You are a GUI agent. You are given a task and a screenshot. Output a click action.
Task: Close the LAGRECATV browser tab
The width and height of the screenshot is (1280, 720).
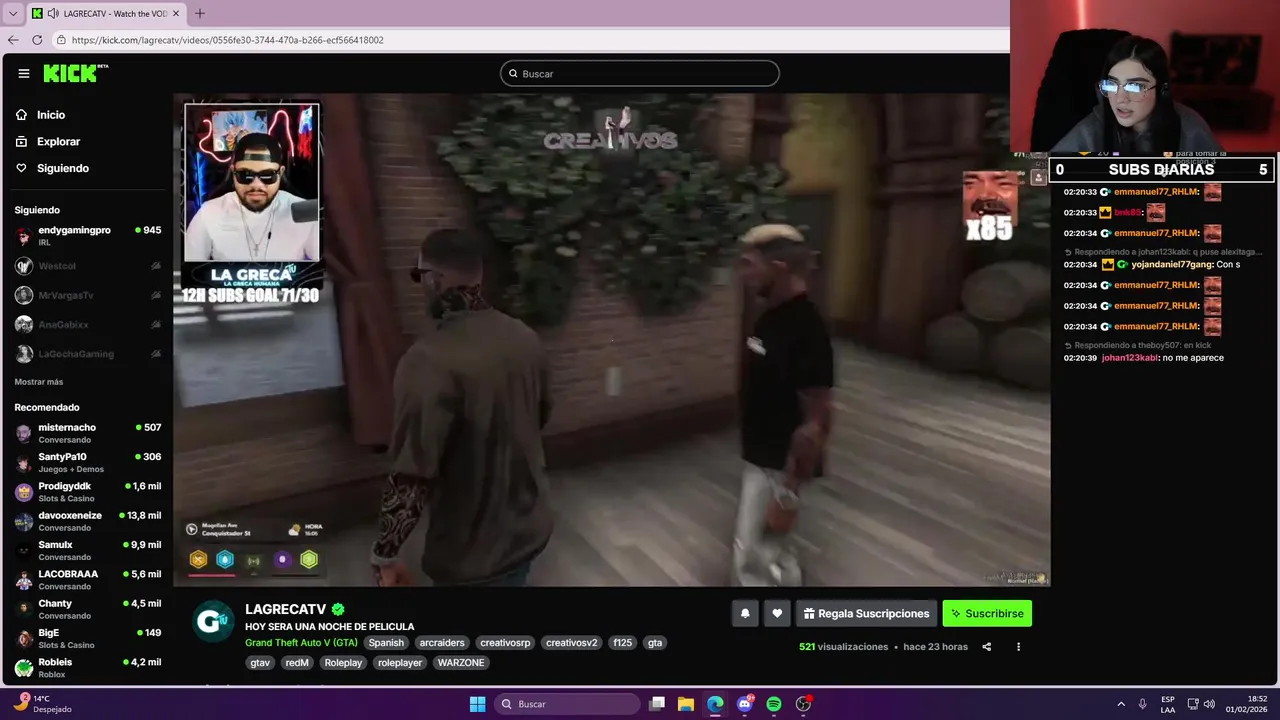click(175, 14)
